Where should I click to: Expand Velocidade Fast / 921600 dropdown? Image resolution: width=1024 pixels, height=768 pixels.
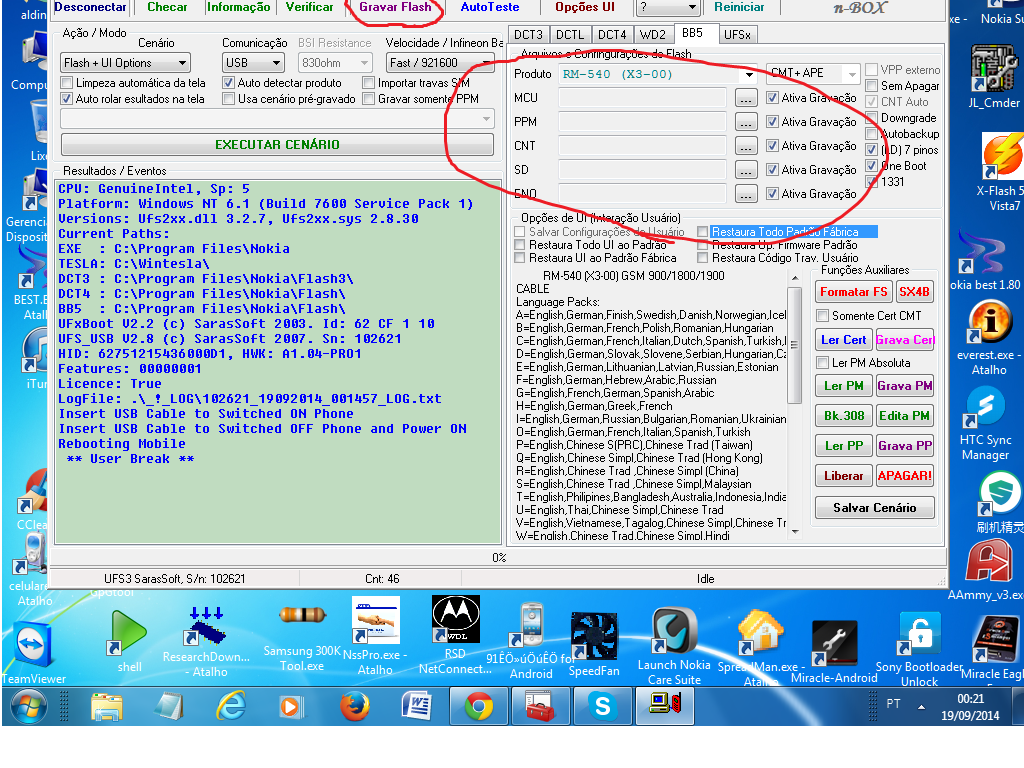pos(440,63)
